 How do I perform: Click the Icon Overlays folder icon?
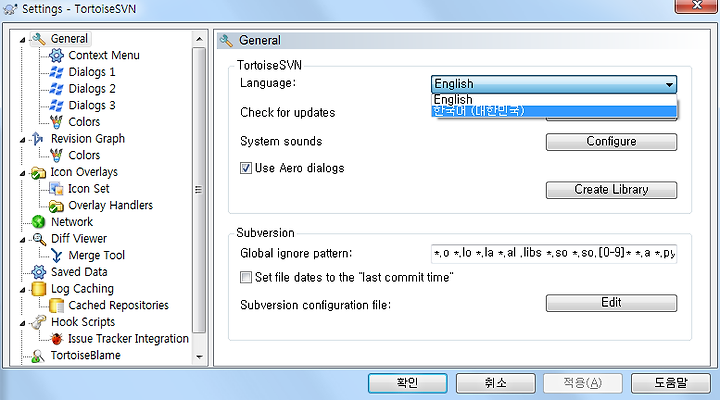38,172
